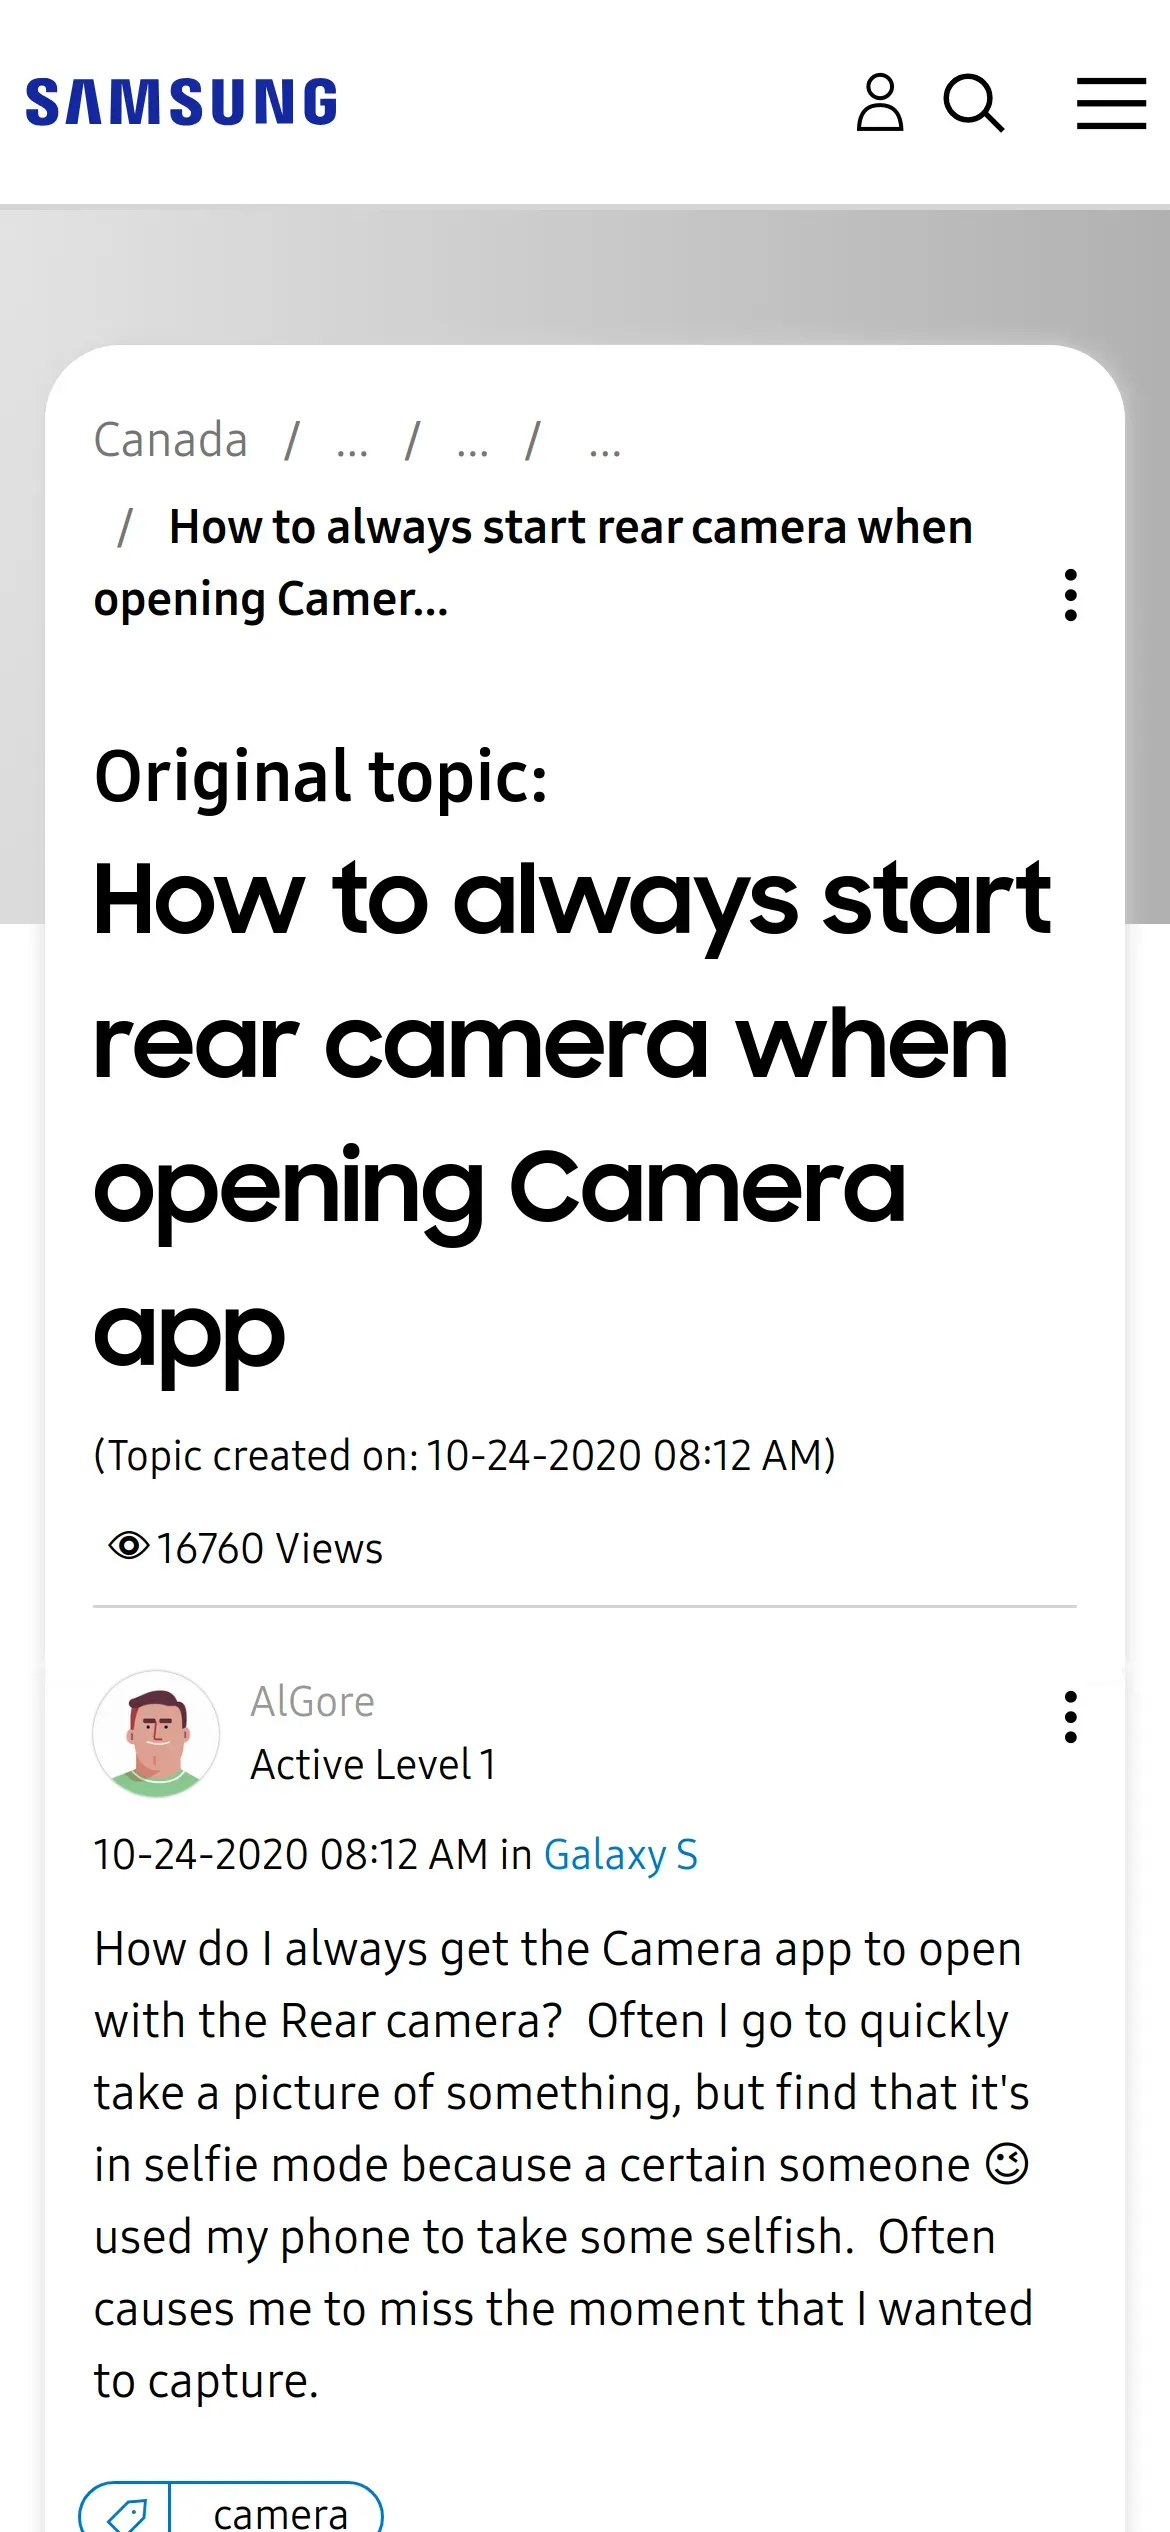Open the Galaxy S board link
Screen dimensions: 1170x2532
620,1855
